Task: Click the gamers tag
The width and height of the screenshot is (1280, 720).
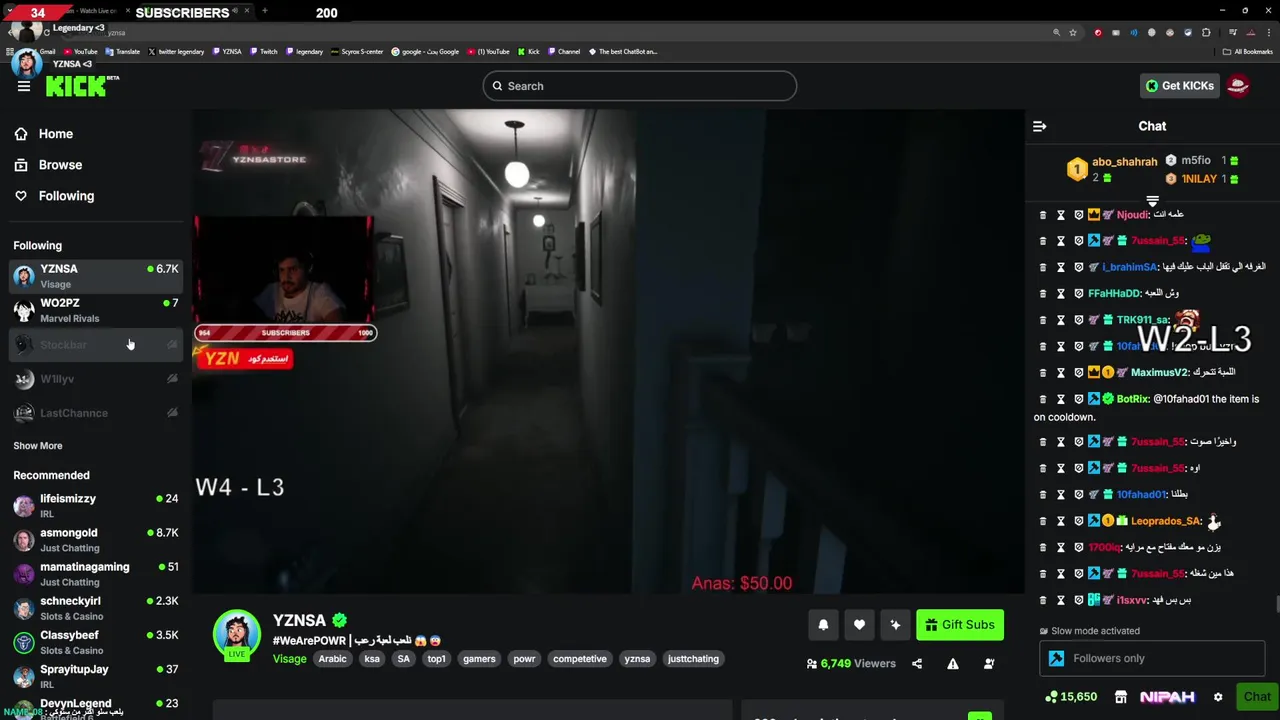Action: click(x=479, y=659)
